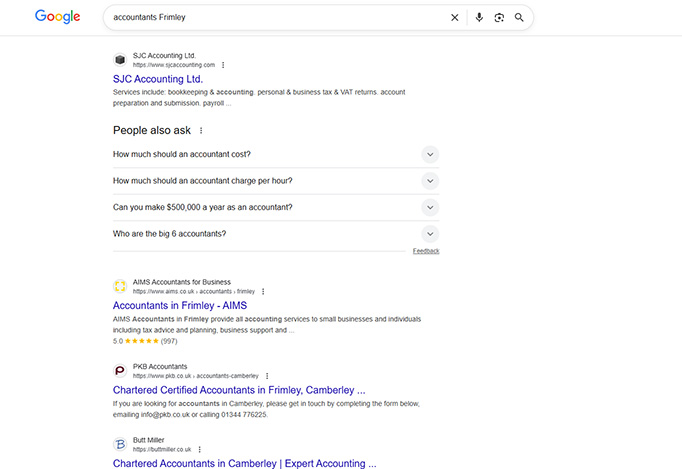Open the SJC Accounting Ltd. result link
682x469 pixels.
pos(158,79)
